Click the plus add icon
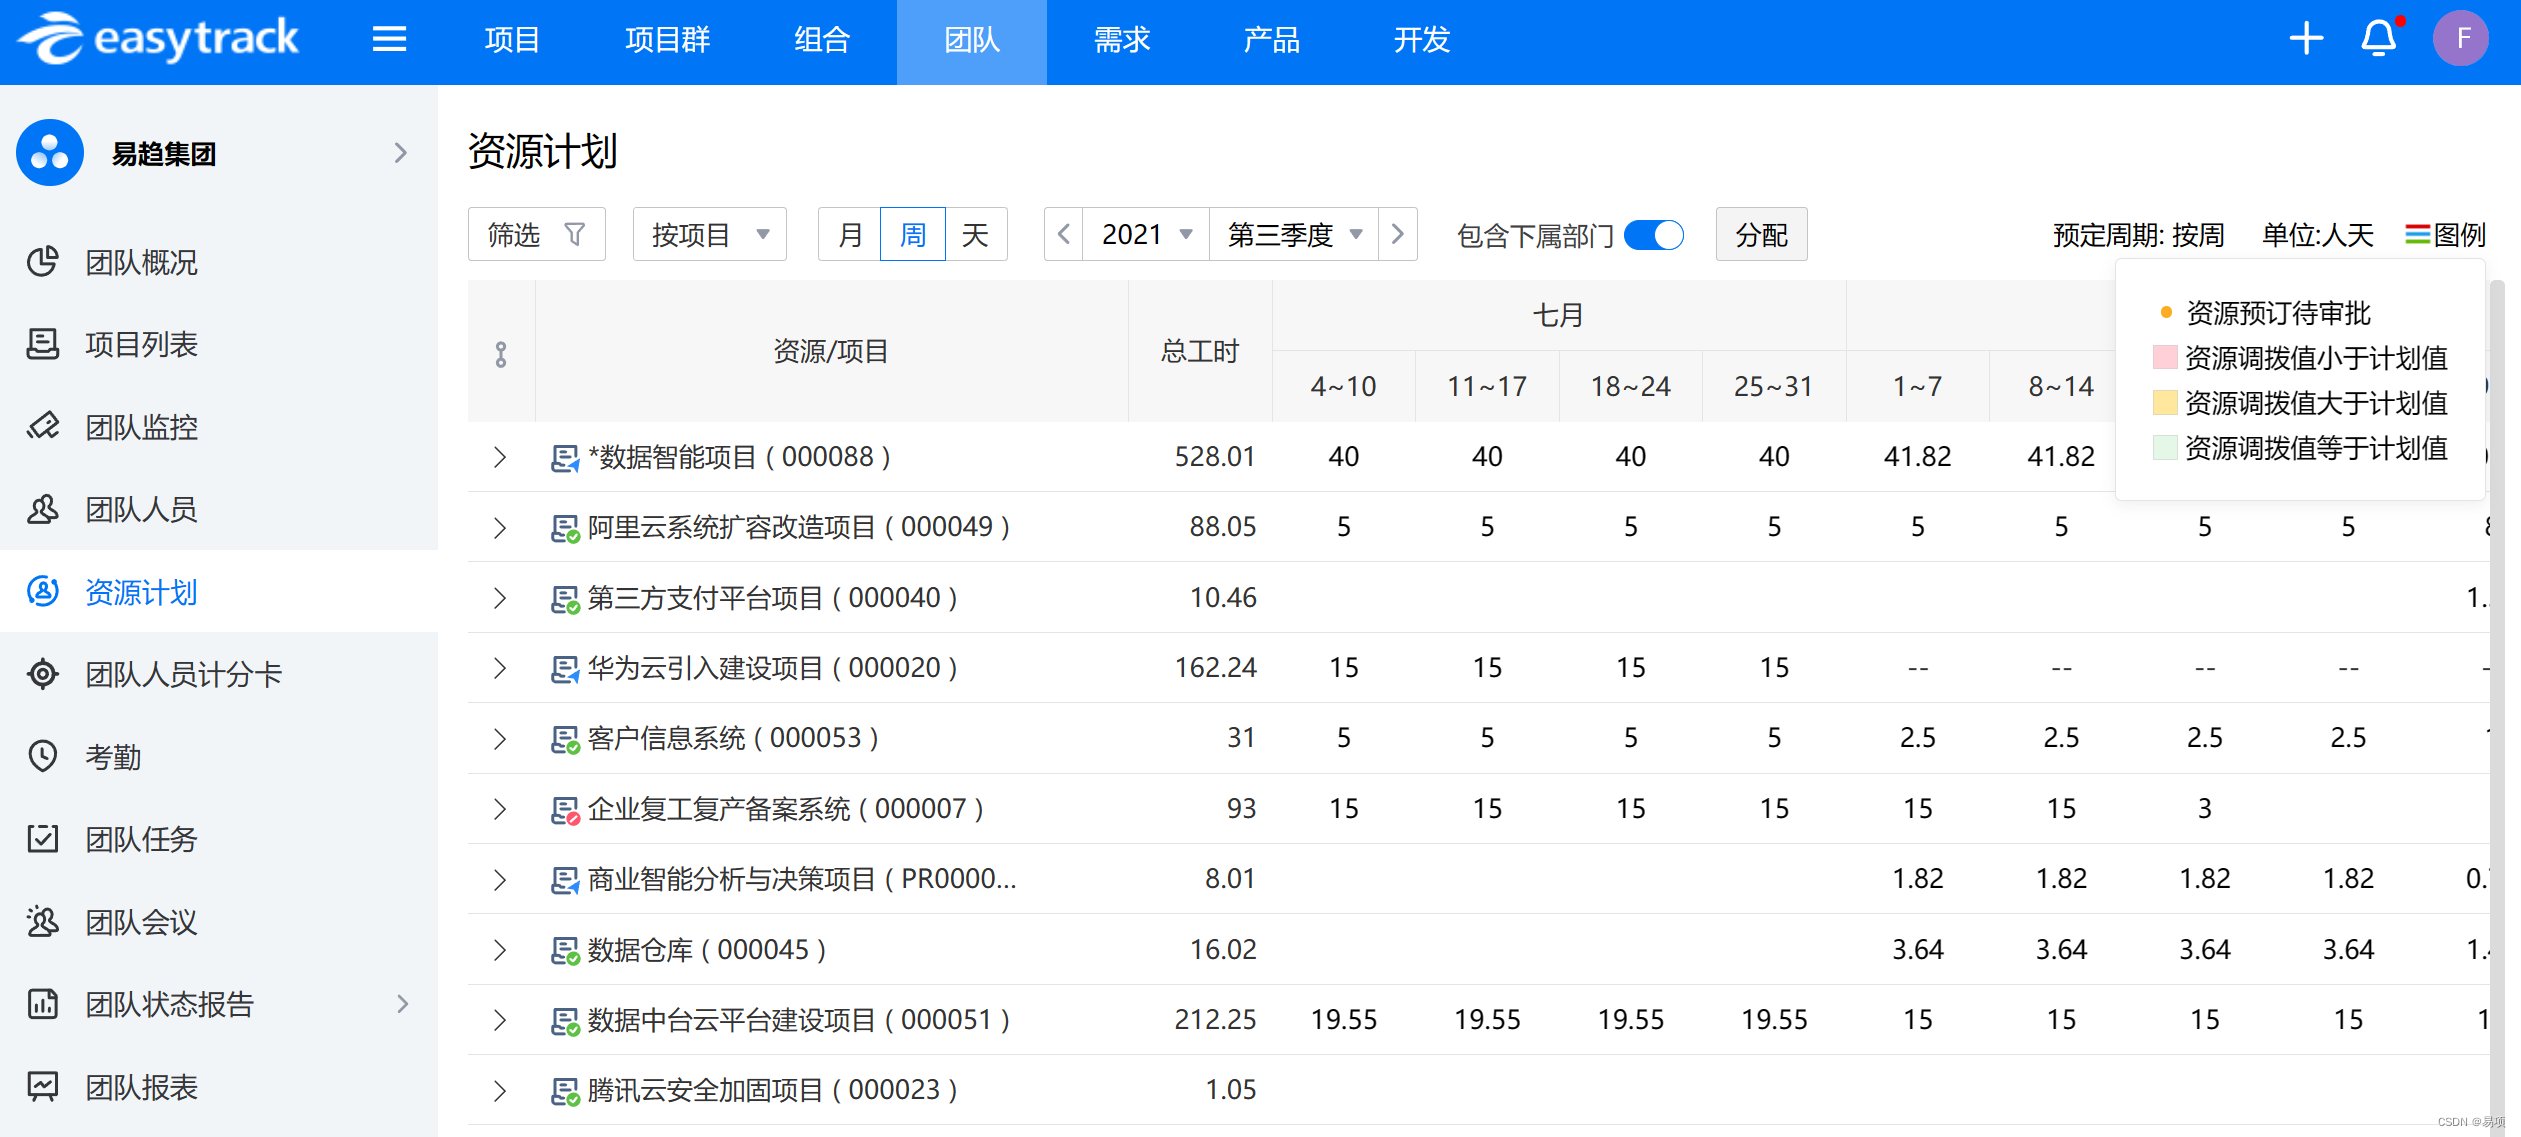Image resolution: width=2521 pixels, height=1137 pixels. pyautogui.click(x=2306, y=40)
